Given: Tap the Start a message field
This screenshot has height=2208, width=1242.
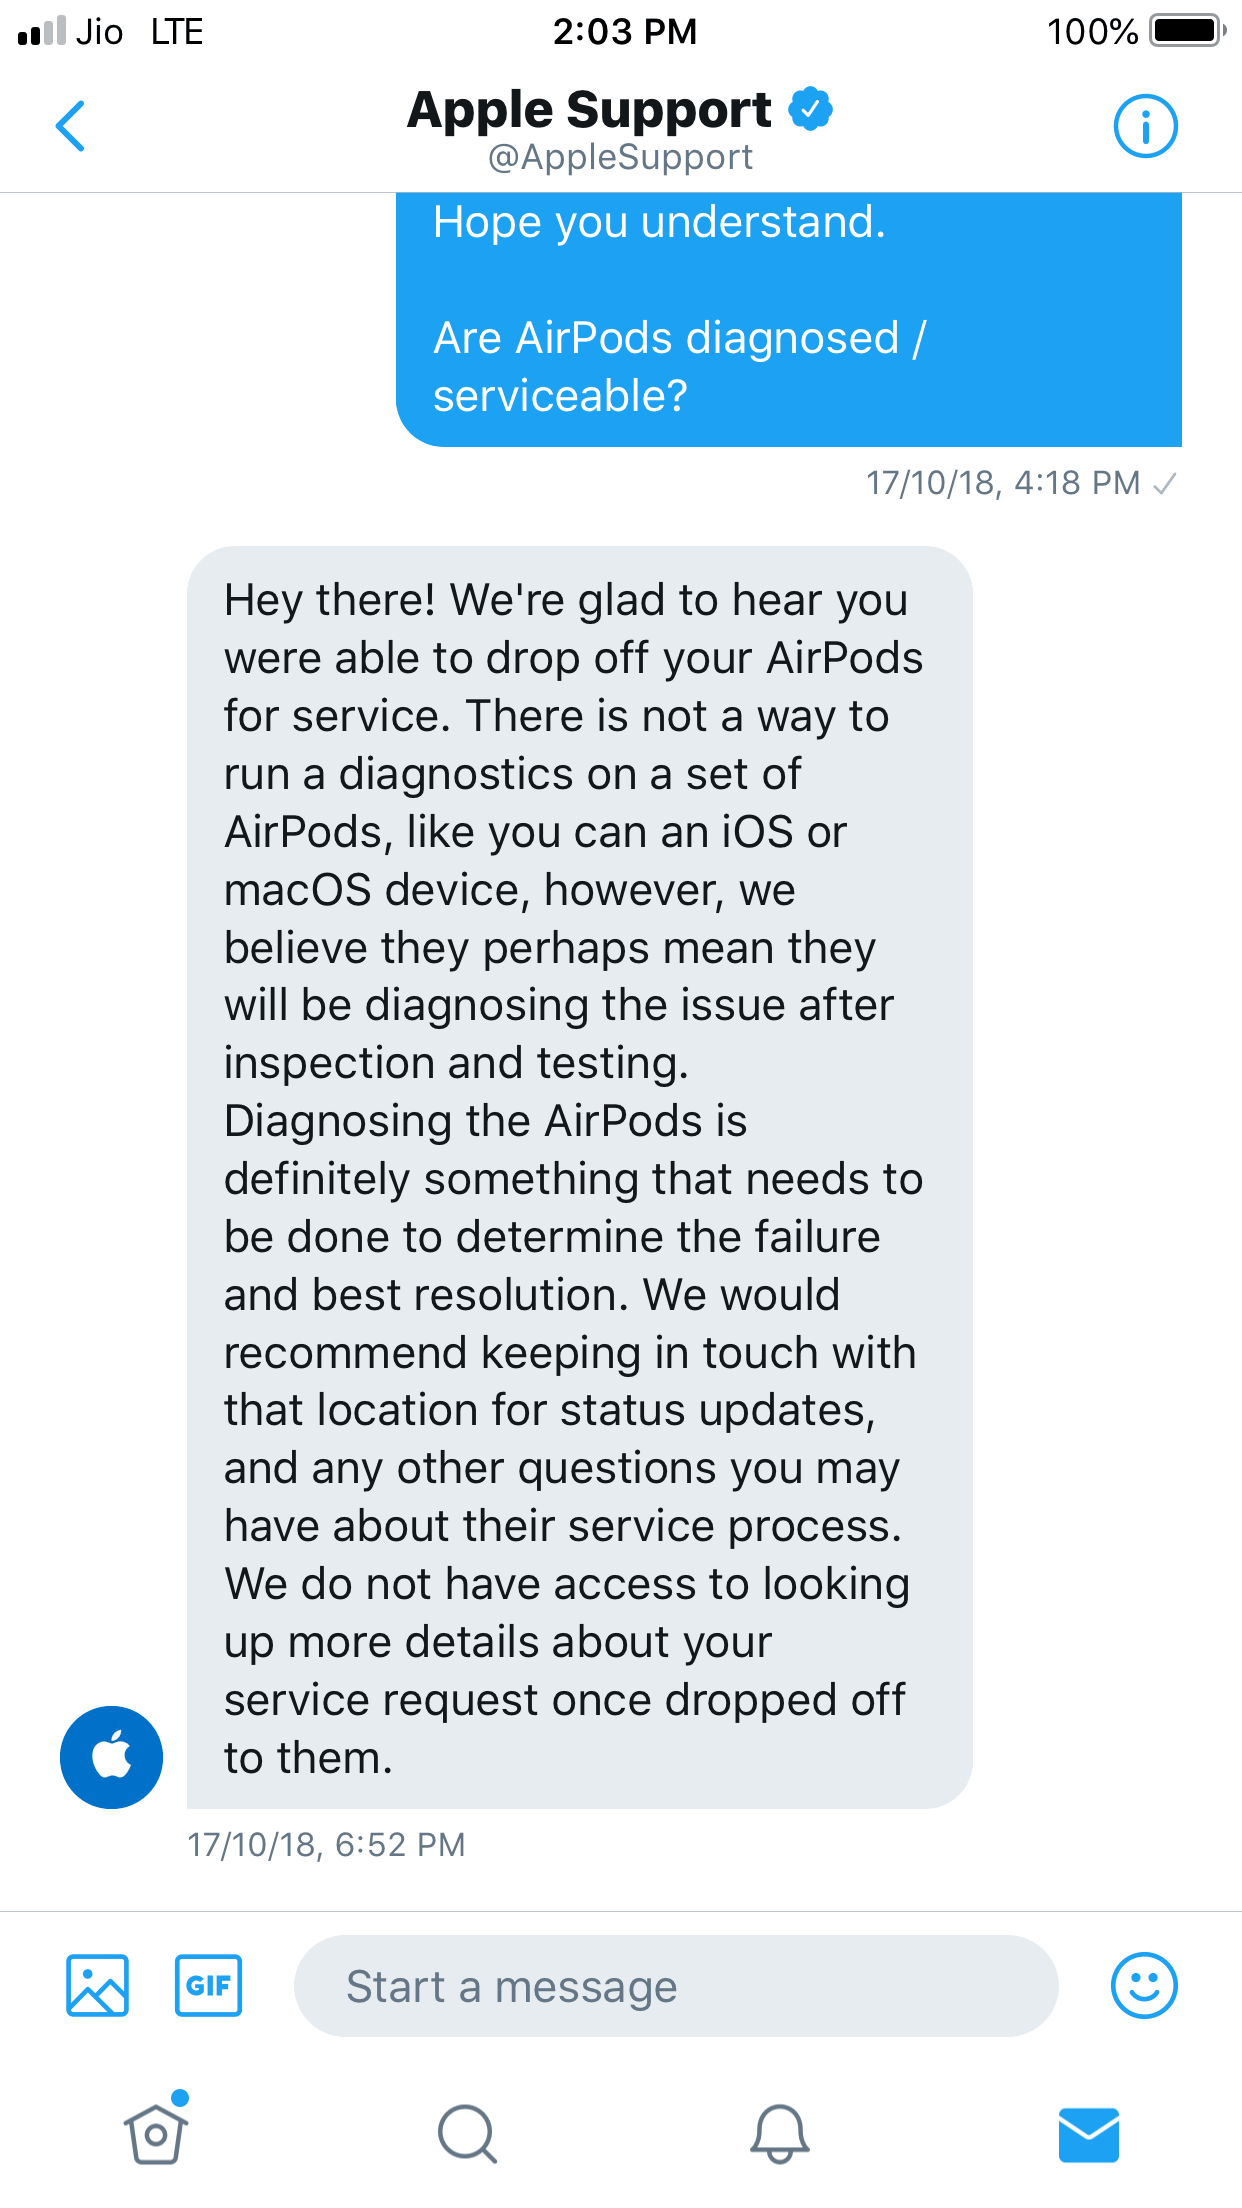Looking at the screenshot, I should pos(675,1986).
